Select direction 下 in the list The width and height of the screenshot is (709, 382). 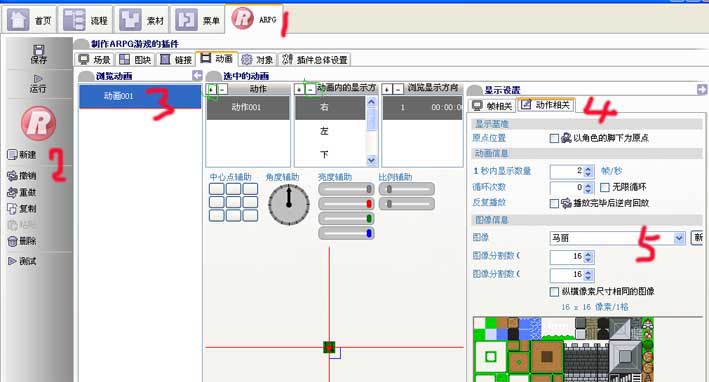click(x=330, y=155)
